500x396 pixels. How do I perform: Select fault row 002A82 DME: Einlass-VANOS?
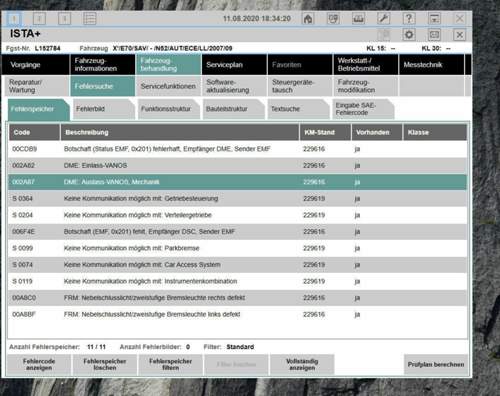[237, 165]
